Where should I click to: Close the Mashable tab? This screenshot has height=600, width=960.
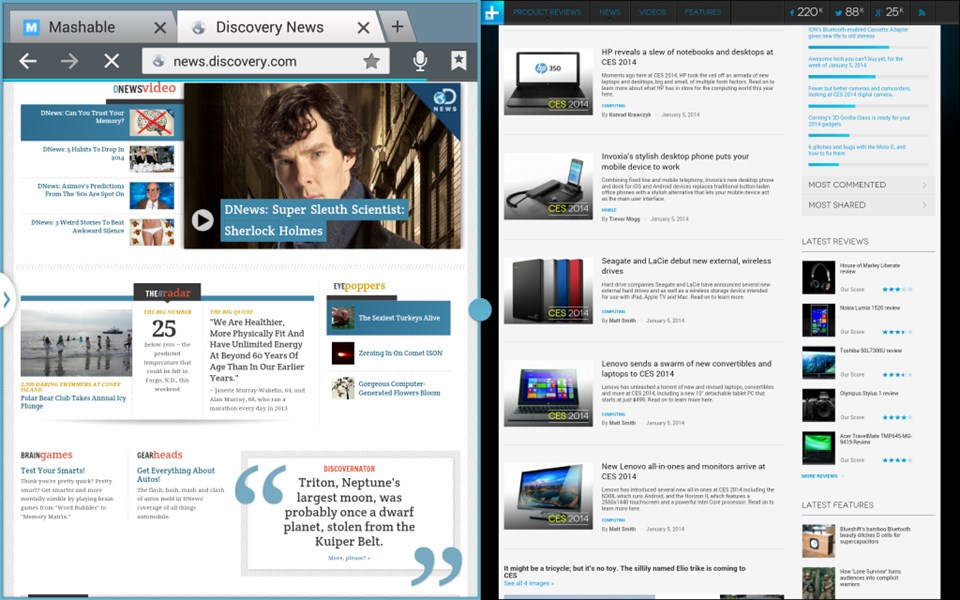point(160,28)
